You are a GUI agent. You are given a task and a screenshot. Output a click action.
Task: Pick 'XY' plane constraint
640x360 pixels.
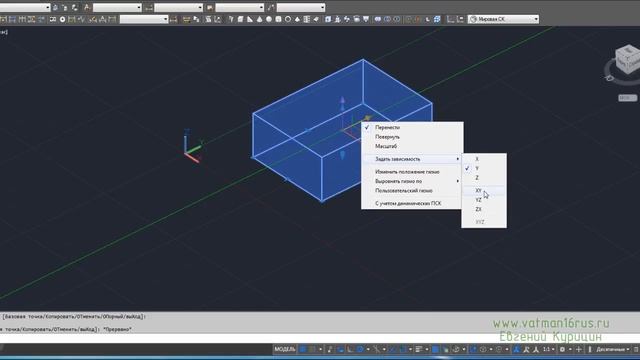(484, 191)
